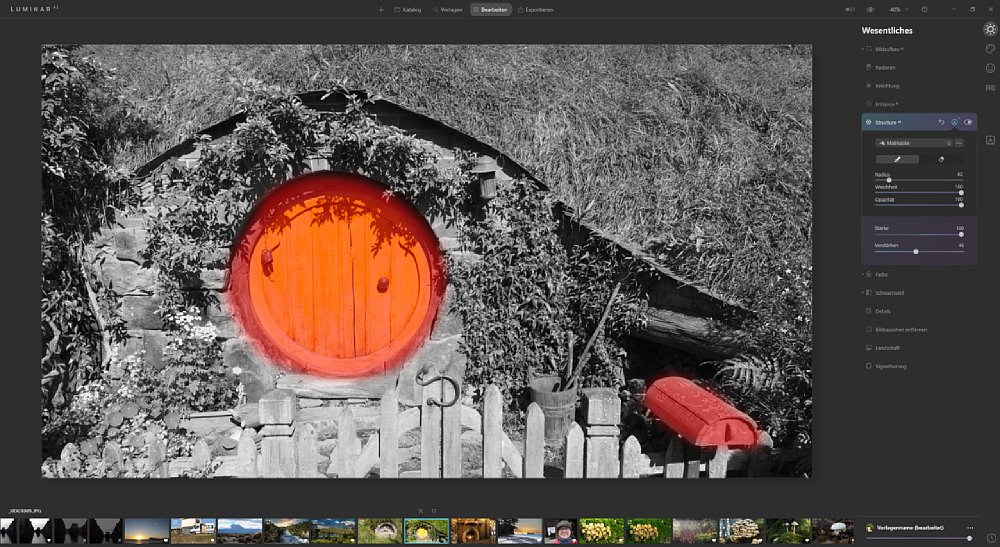Click the Radius value 42
The width and height of the screenshot is (1000, 547).
click(x=960, y=174)
